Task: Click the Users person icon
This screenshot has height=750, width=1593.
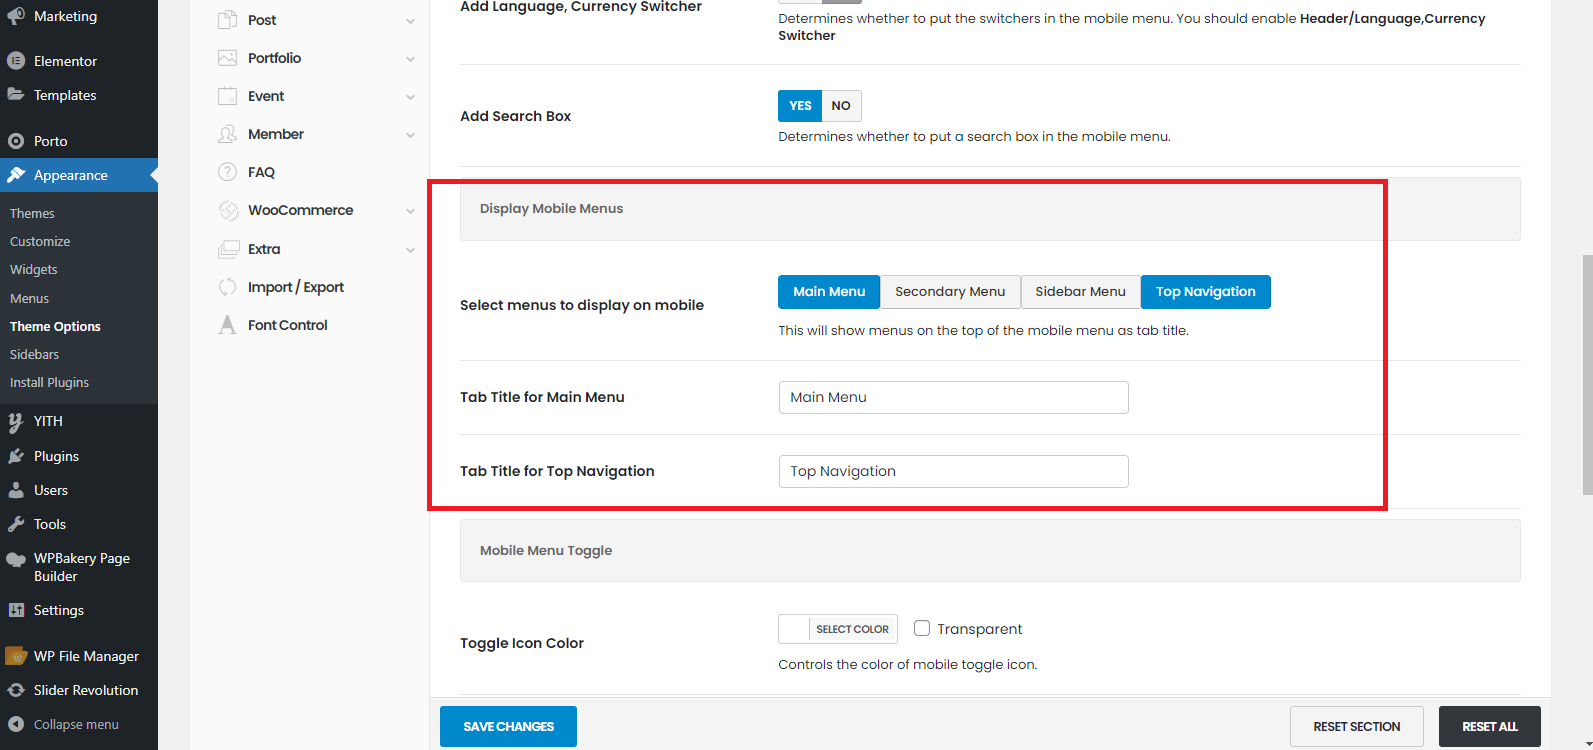Action: click(x=16, y=490)
